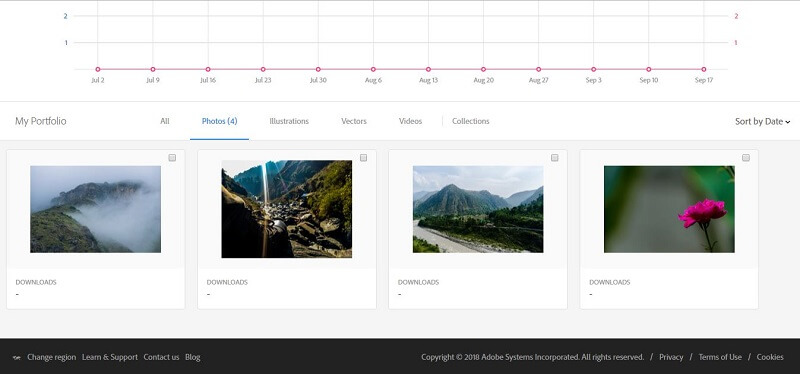Click the Jul 2 data point on chart

(x=97, y=69)
